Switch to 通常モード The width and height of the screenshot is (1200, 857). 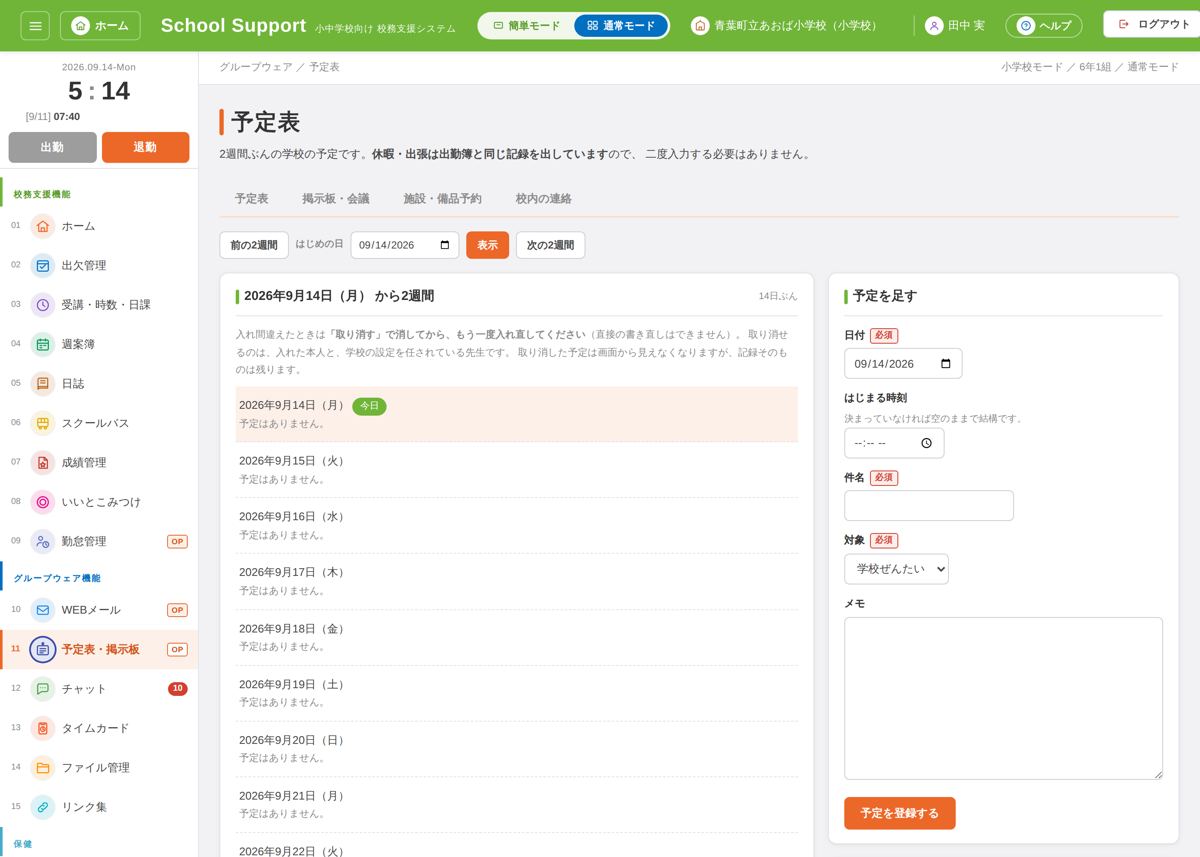point(621,25)
